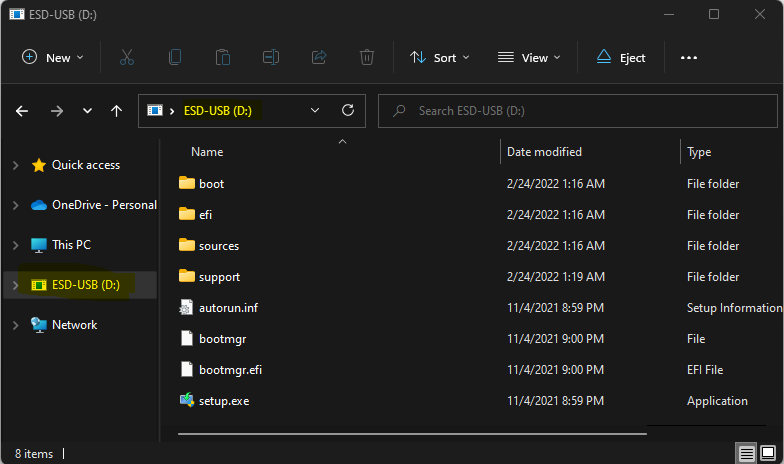The height and width of the screenshot is (464, 784).
Task: Click the 8 items status text
Action: click(x=34, y=454)
